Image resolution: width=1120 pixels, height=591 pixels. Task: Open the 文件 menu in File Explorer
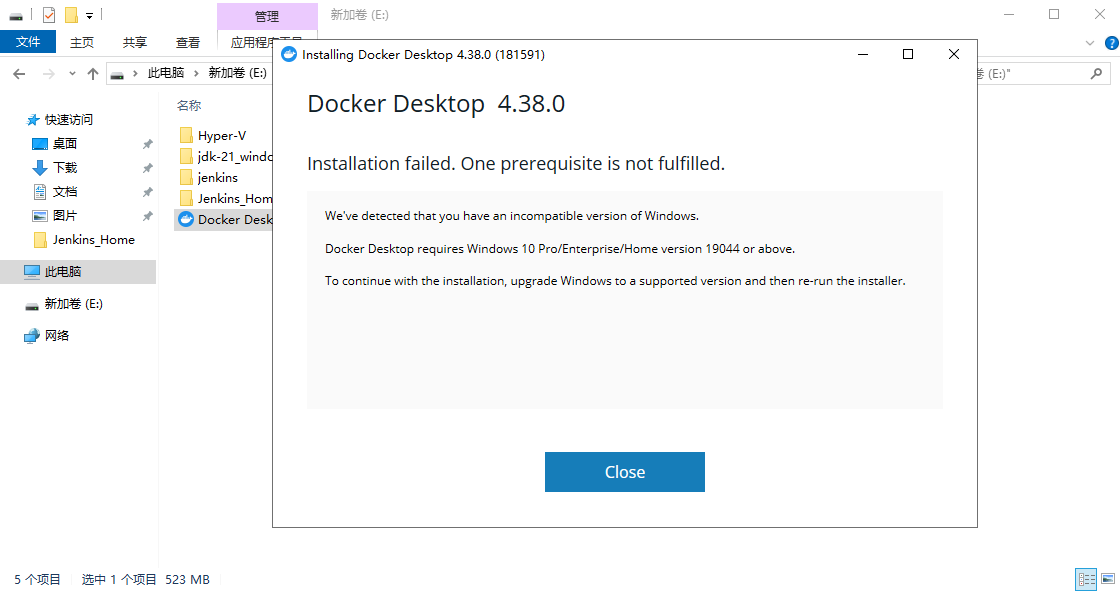(28, 42)
